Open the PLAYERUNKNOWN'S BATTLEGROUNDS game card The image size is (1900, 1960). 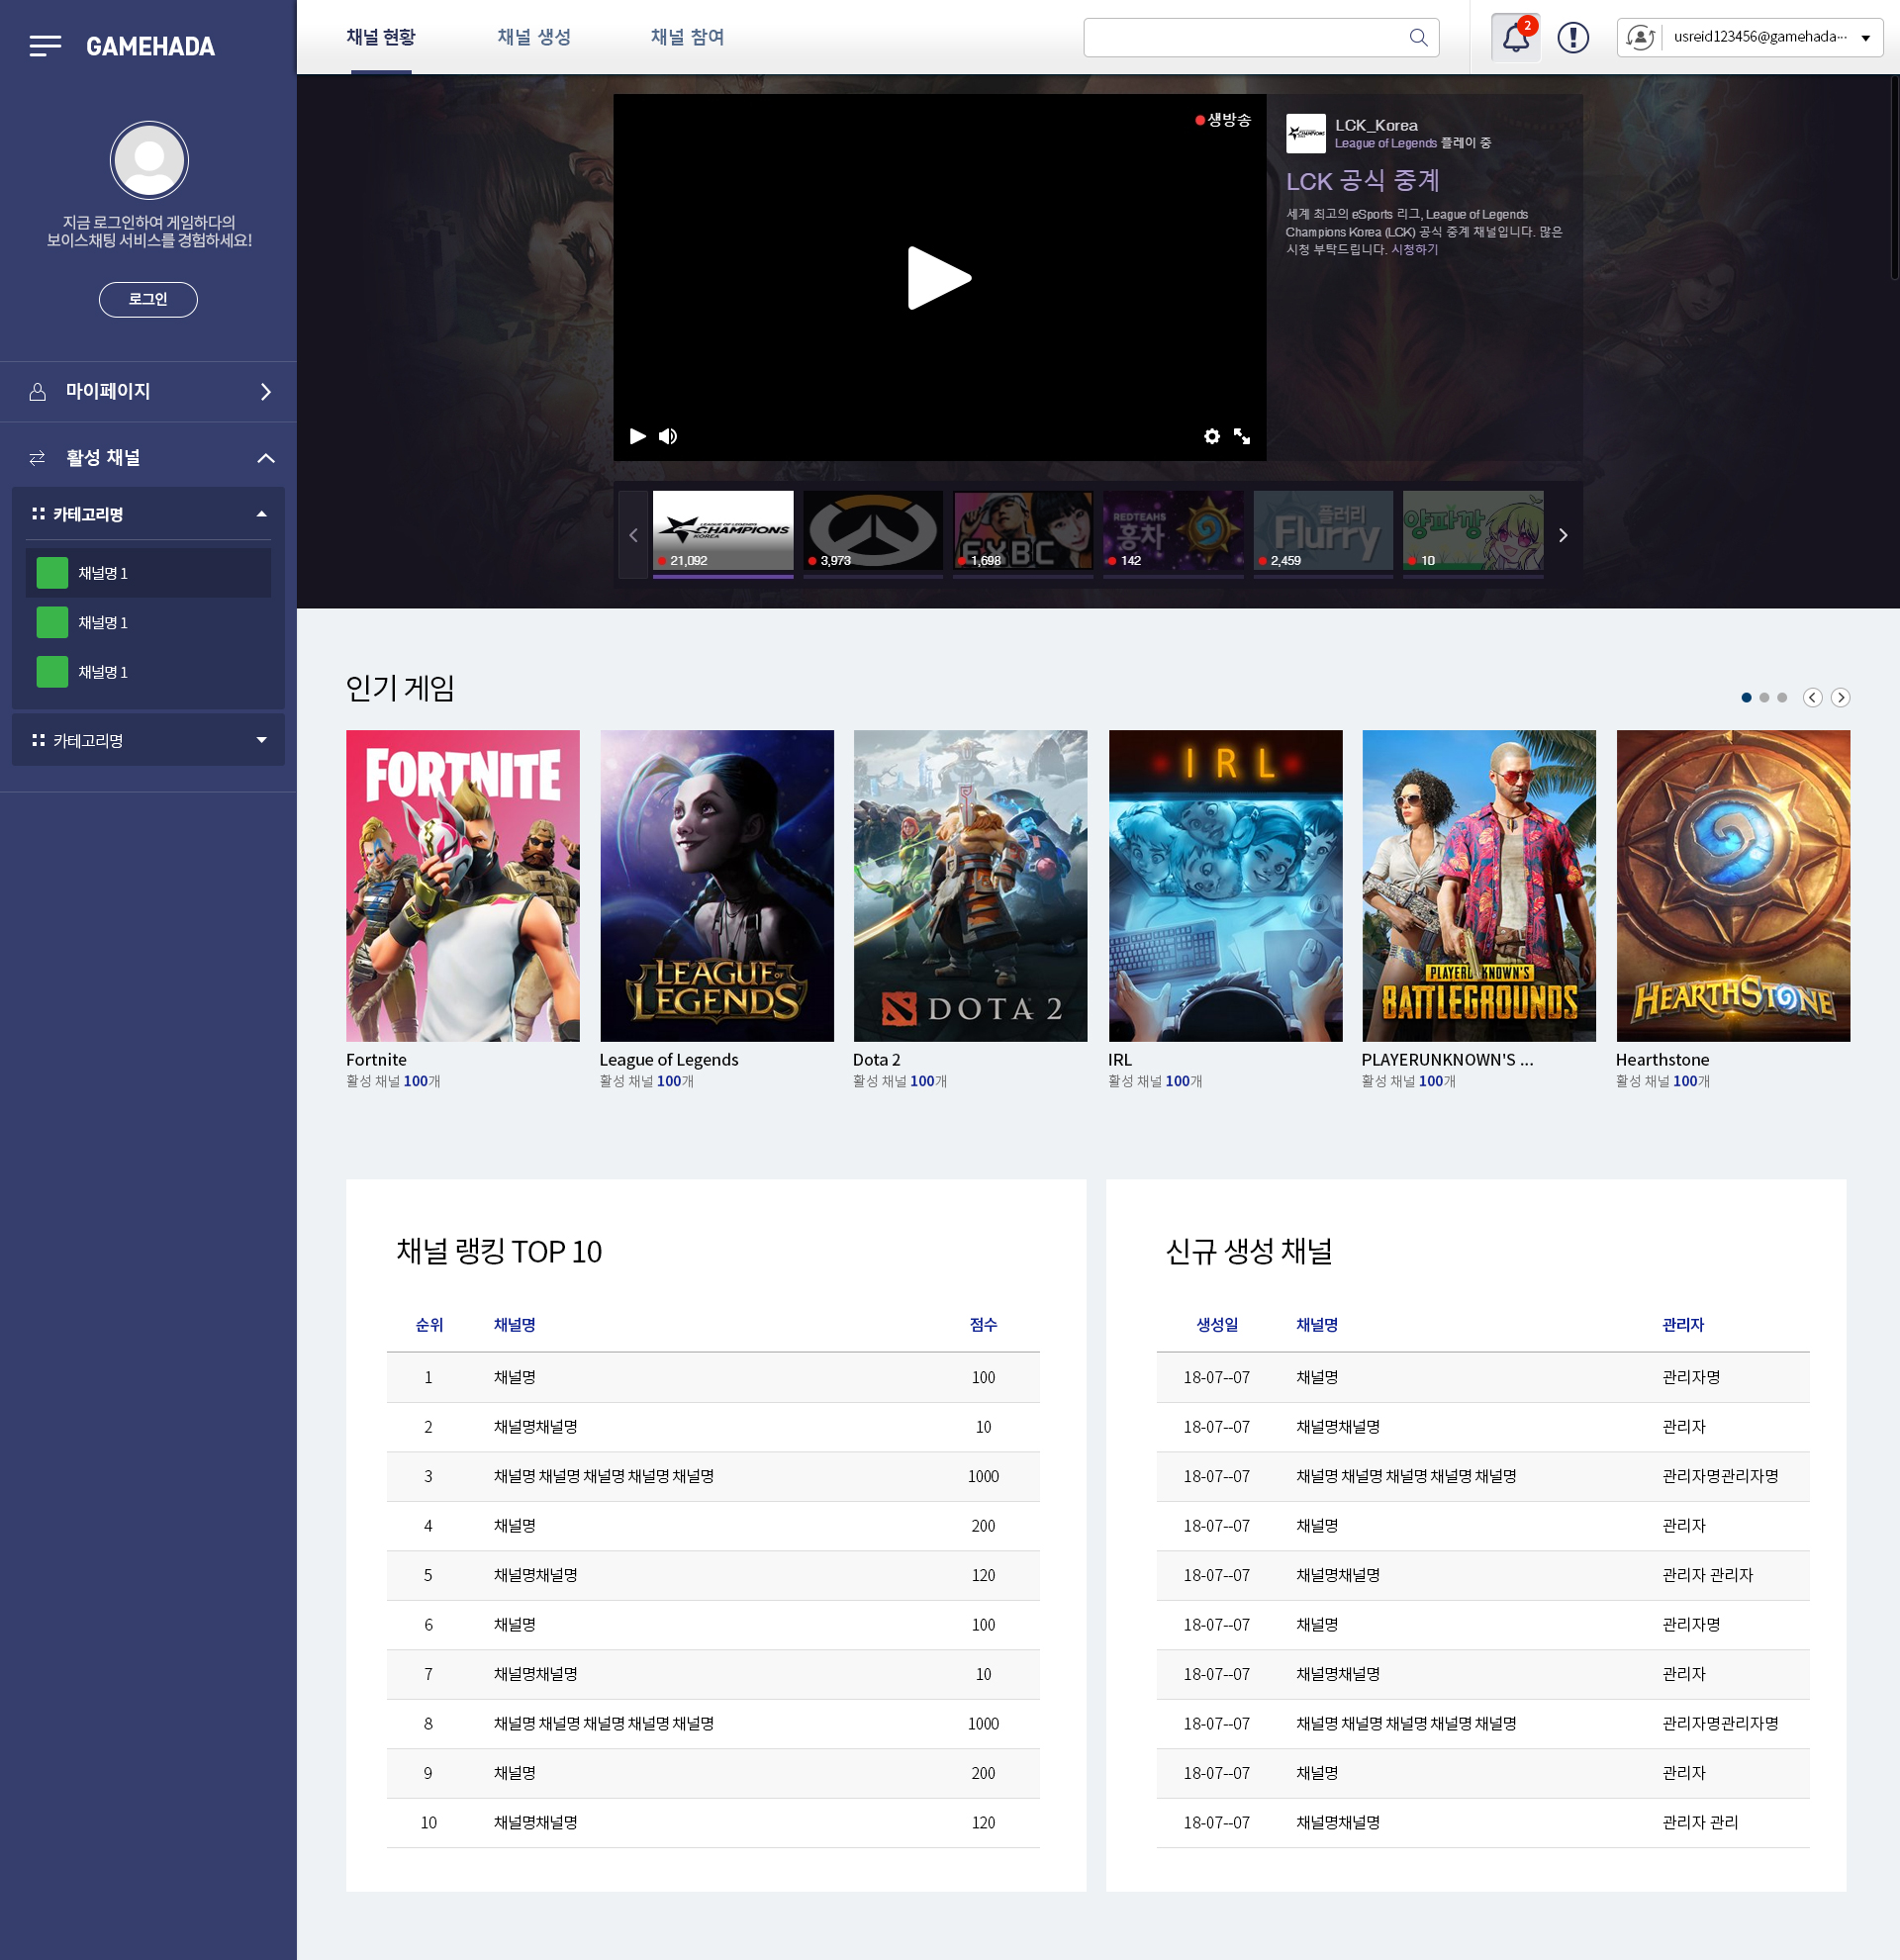point(1479,886)
